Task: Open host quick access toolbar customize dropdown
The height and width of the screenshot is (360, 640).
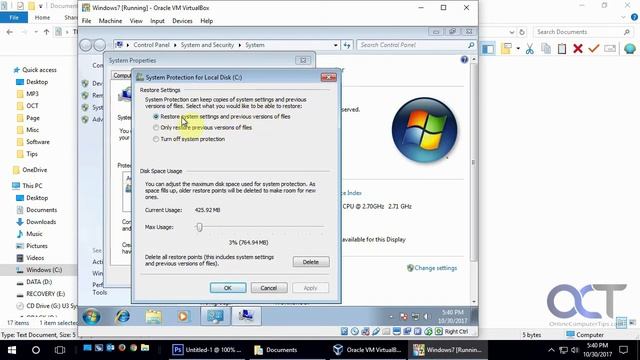Action: (x=40, y=6)
